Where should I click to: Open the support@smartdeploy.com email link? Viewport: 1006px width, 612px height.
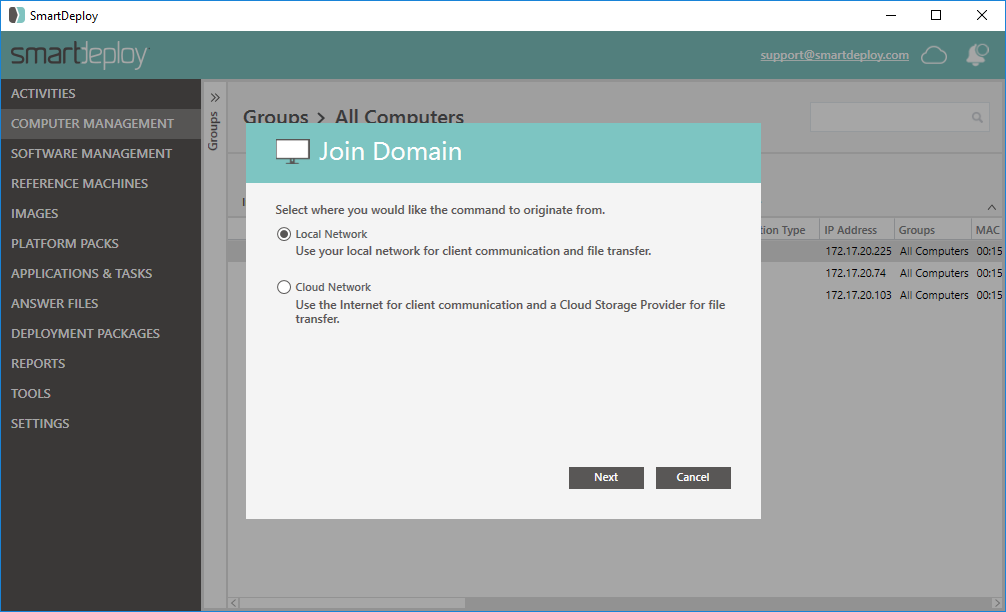tap(835, 55)
